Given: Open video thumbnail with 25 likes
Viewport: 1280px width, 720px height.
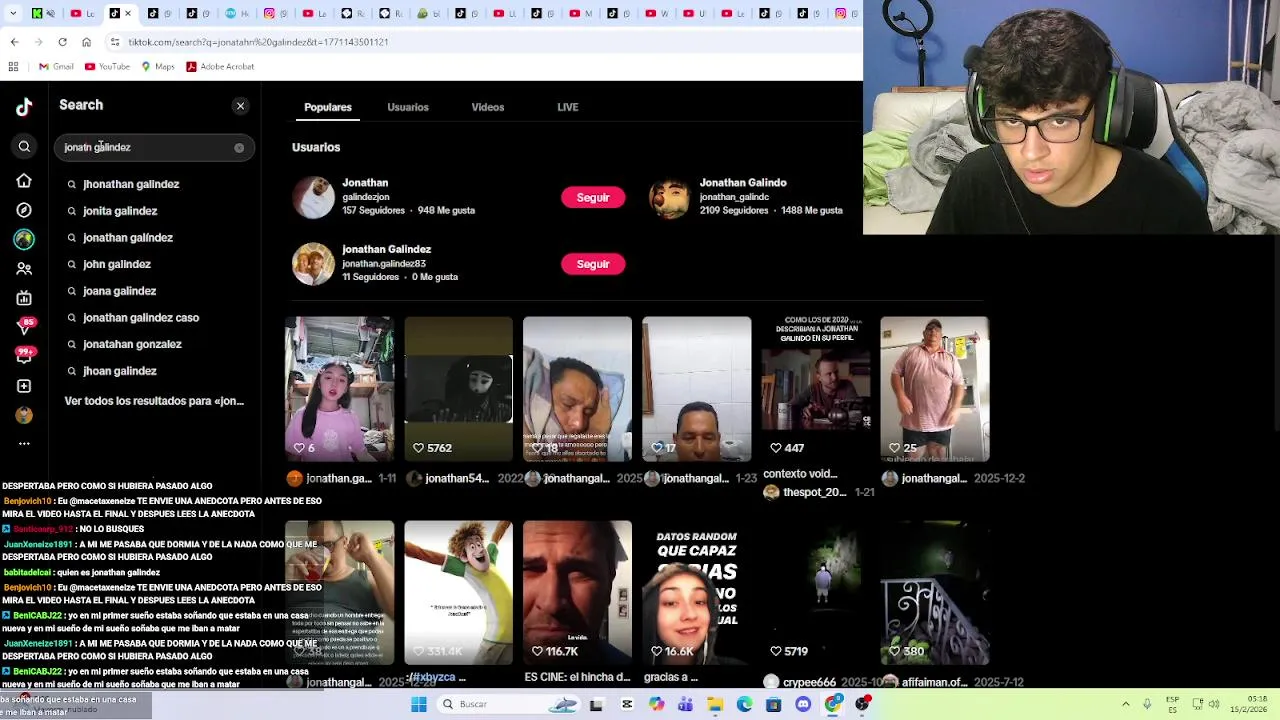Looking at the screenshot, I should [934, 389].
